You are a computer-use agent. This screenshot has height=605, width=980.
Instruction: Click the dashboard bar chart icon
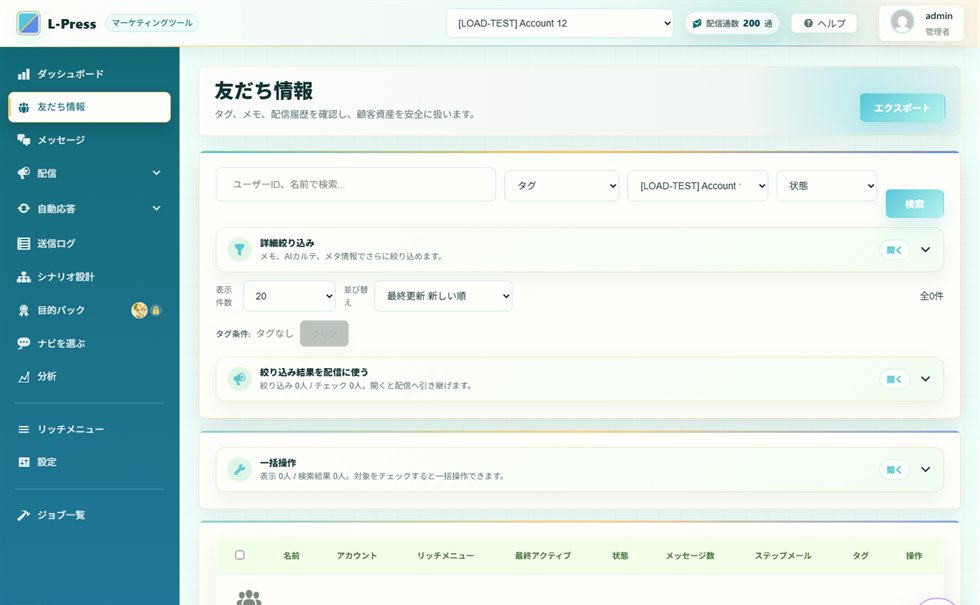click(24, 74)
